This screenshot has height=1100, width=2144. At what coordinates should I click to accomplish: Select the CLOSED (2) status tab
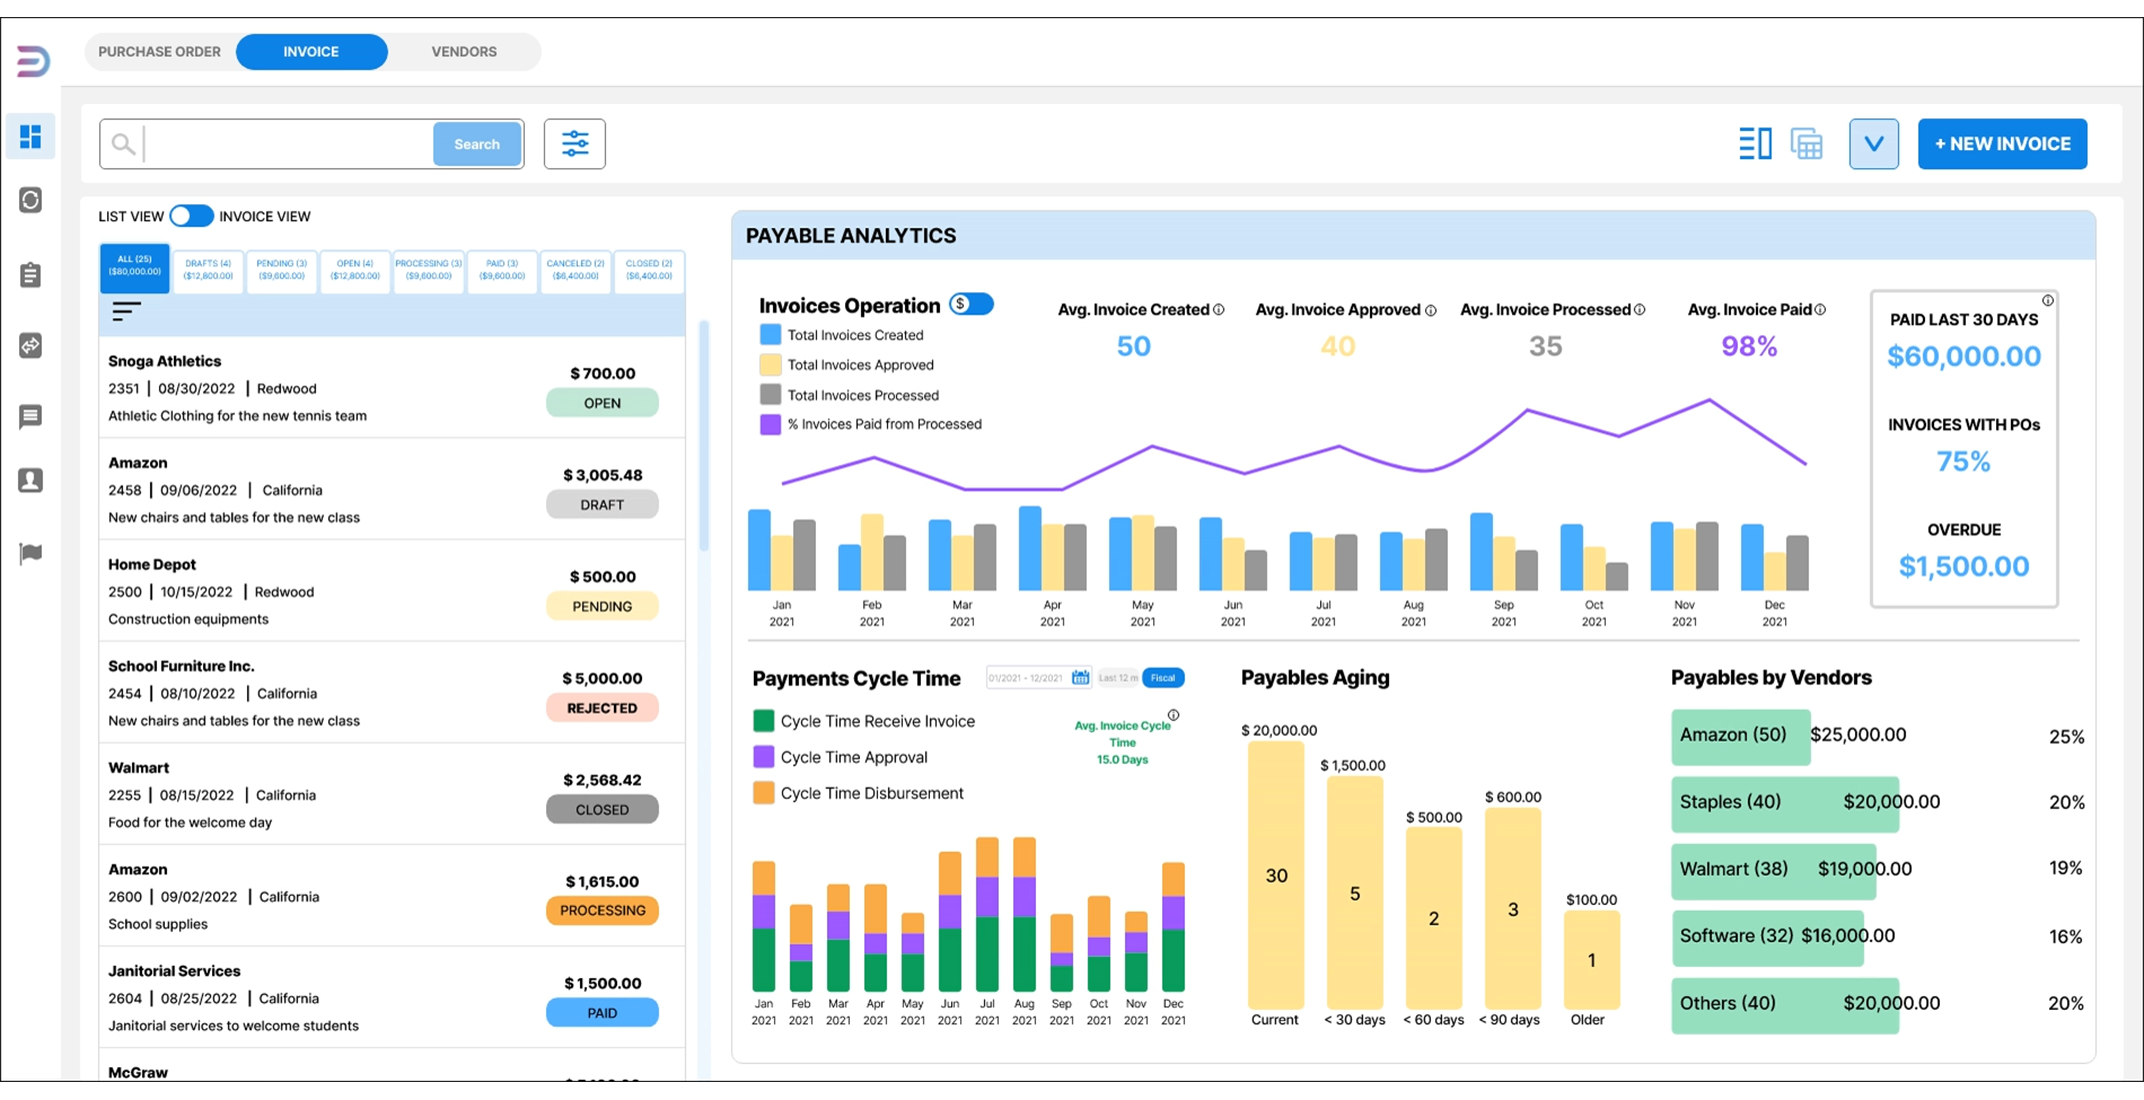coord(649,271)
